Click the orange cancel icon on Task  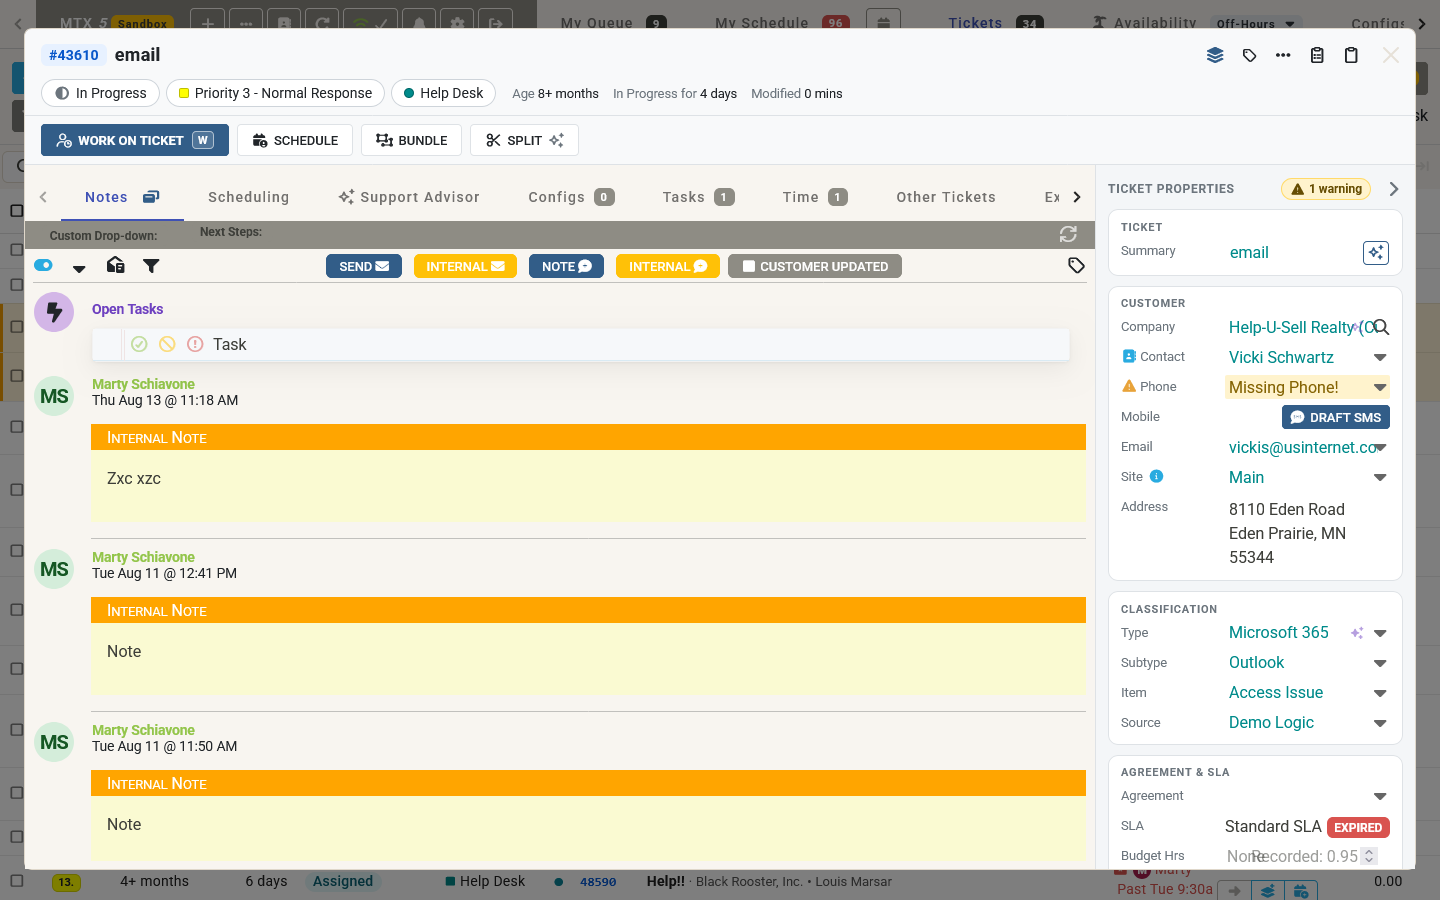coord(167,344)
